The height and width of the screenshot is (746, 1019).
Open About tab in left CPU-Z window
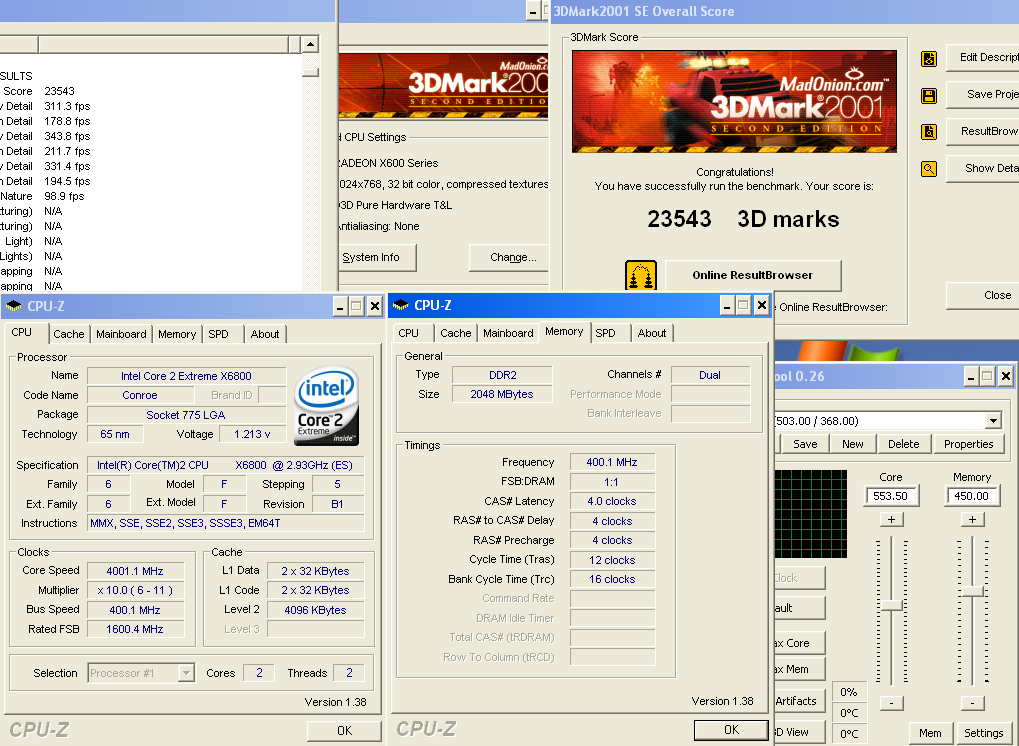tap(265, 334)
